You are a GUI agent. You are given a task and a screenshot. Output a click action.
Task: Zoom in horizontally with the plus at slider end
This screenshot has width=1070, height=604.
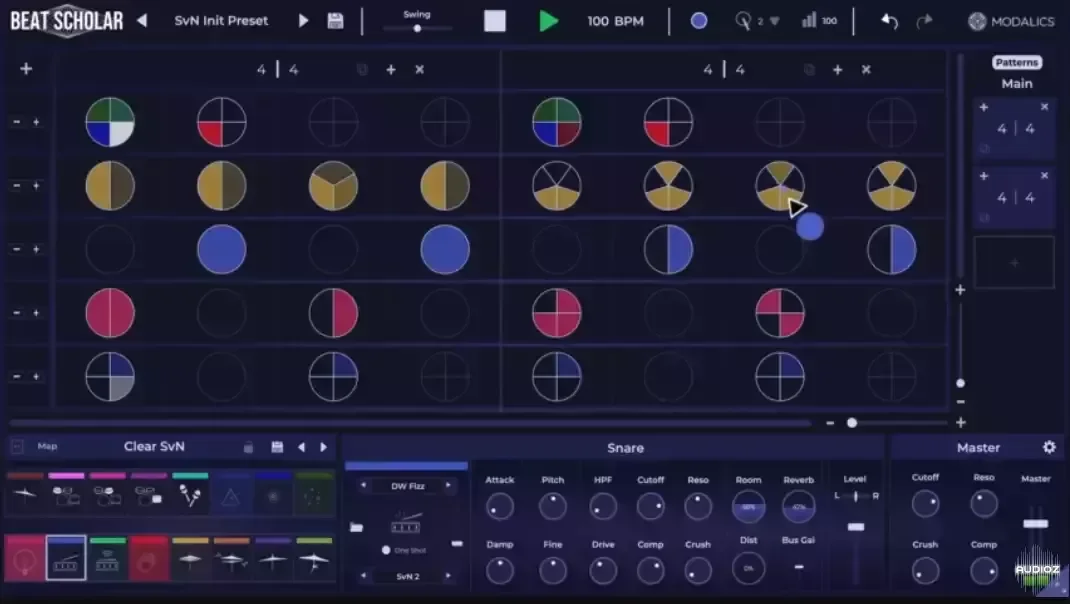point(961,423)
